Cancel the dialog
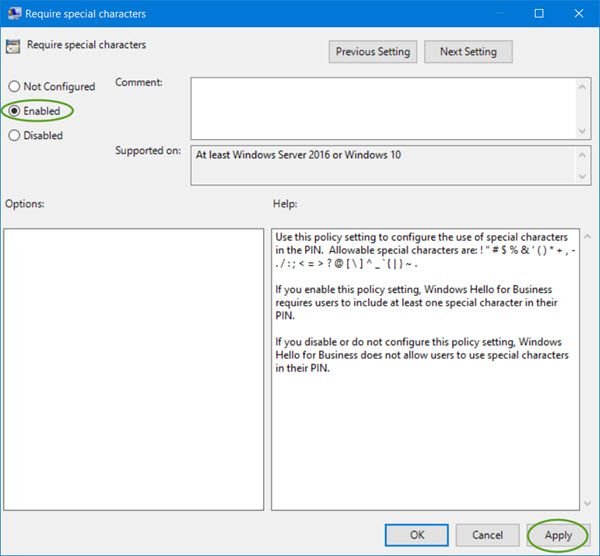 pos(488,535)
